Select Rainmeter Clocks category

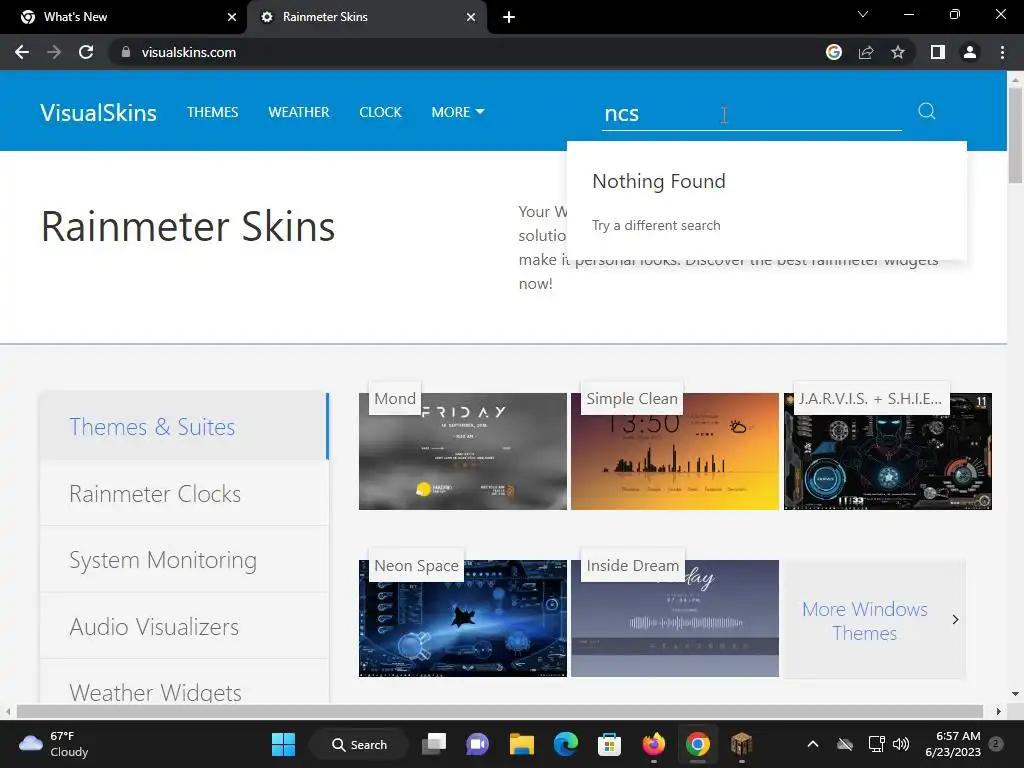pyautogui.click(x=184, y=494)
